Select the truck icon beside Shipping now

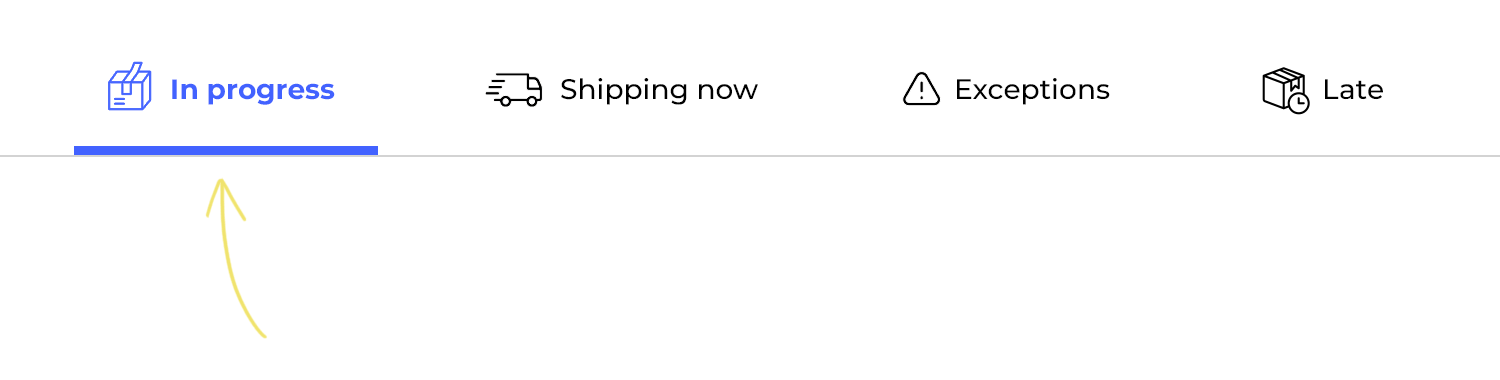[514, 89]
